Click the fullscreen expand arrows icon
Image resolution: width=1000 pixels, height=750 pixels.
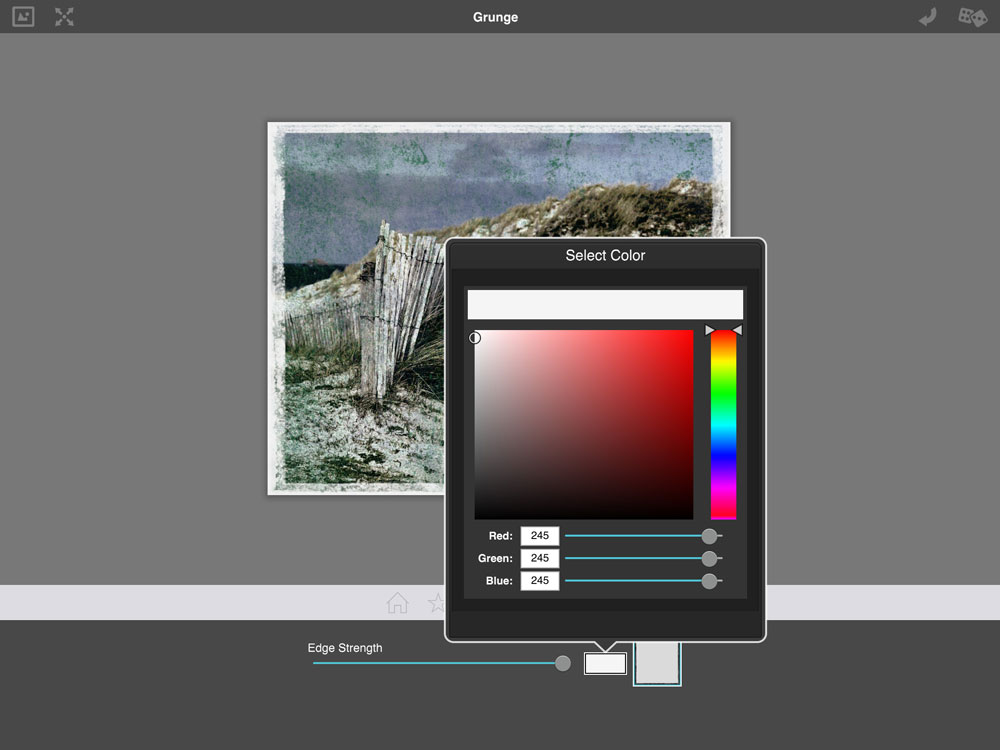tap(64, 17)
